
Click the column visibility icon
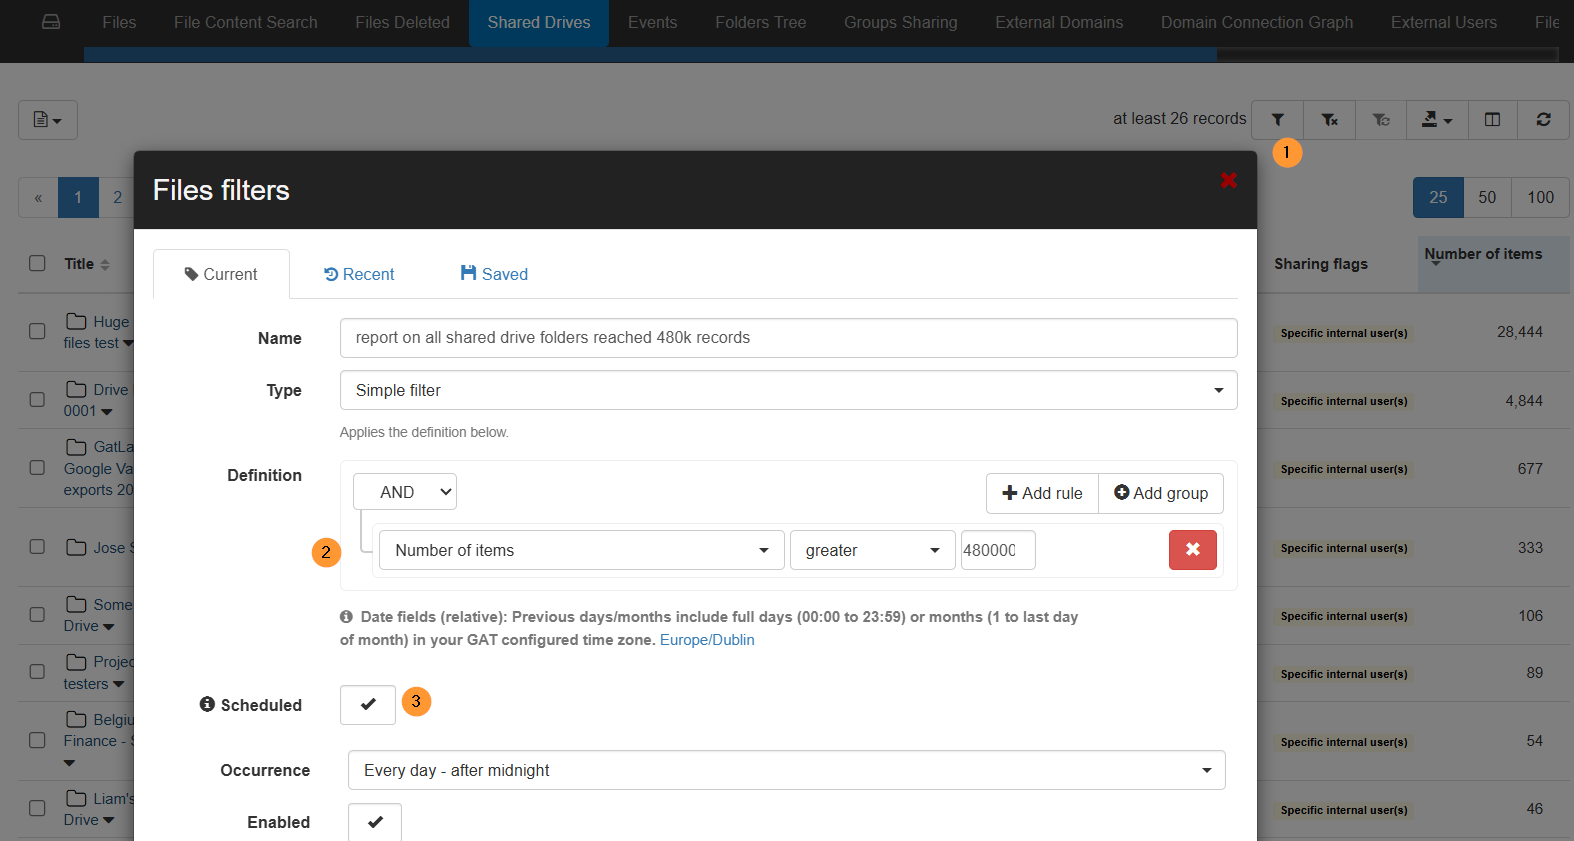pos(1492,119)
